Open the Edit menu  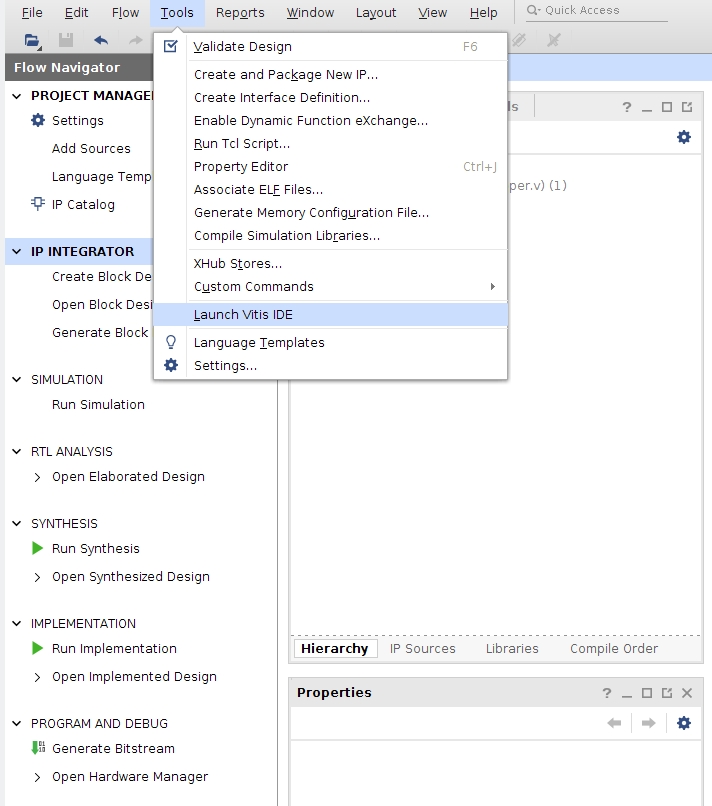pos(76,13)
